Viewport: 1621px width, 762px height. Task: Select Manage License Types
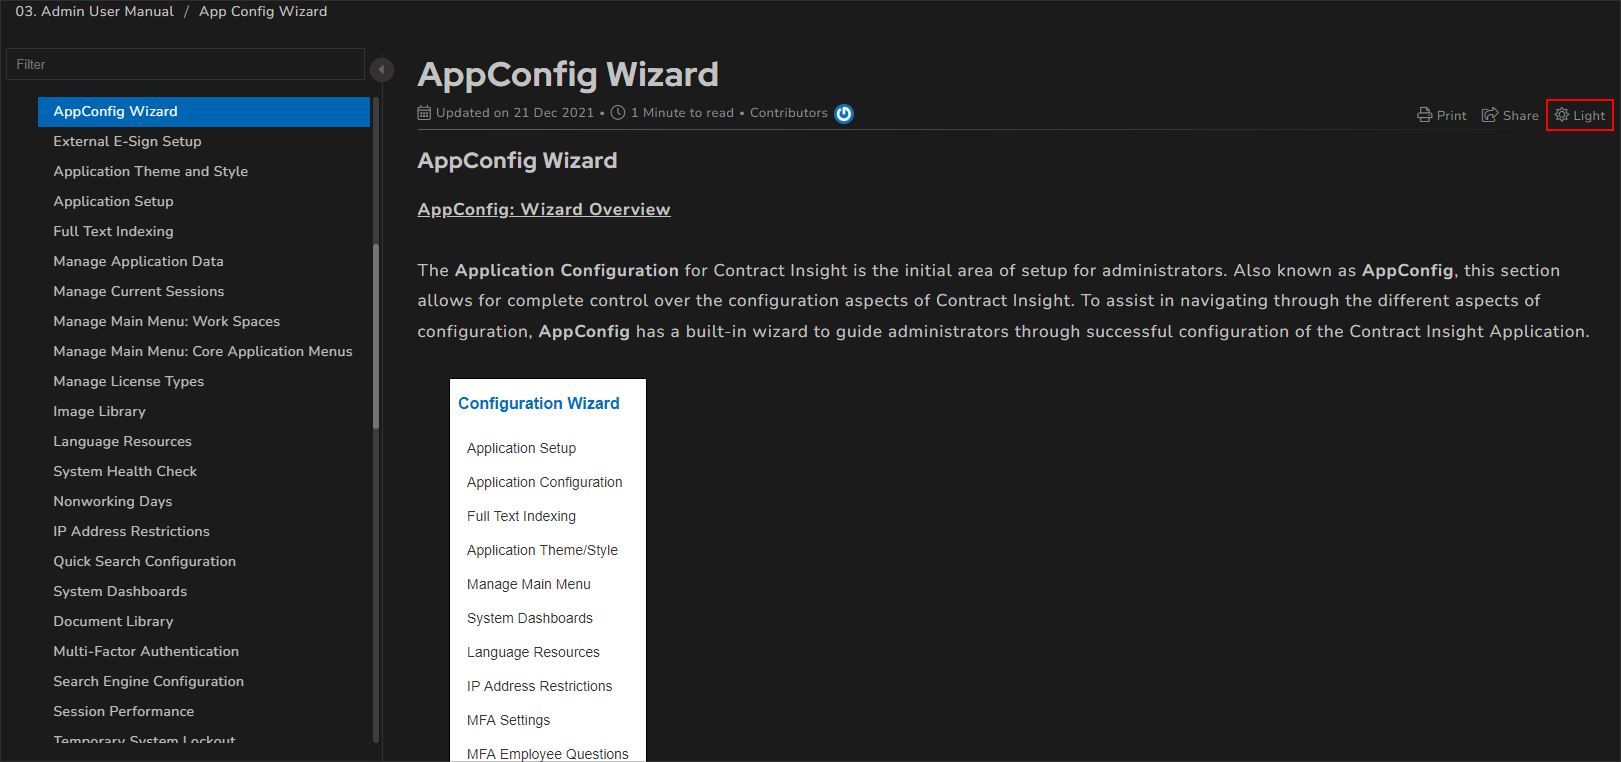128,381
